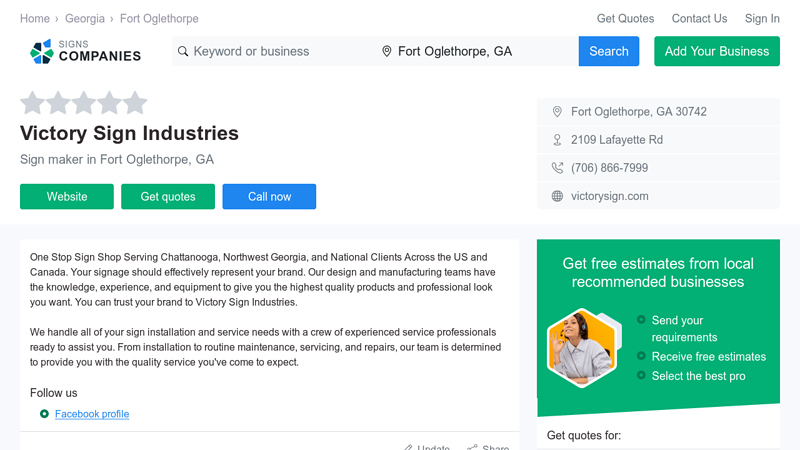This screenshot has height=450, width=800.
Task: Click the fifth rating star
Action: click(x=135, y=103)
